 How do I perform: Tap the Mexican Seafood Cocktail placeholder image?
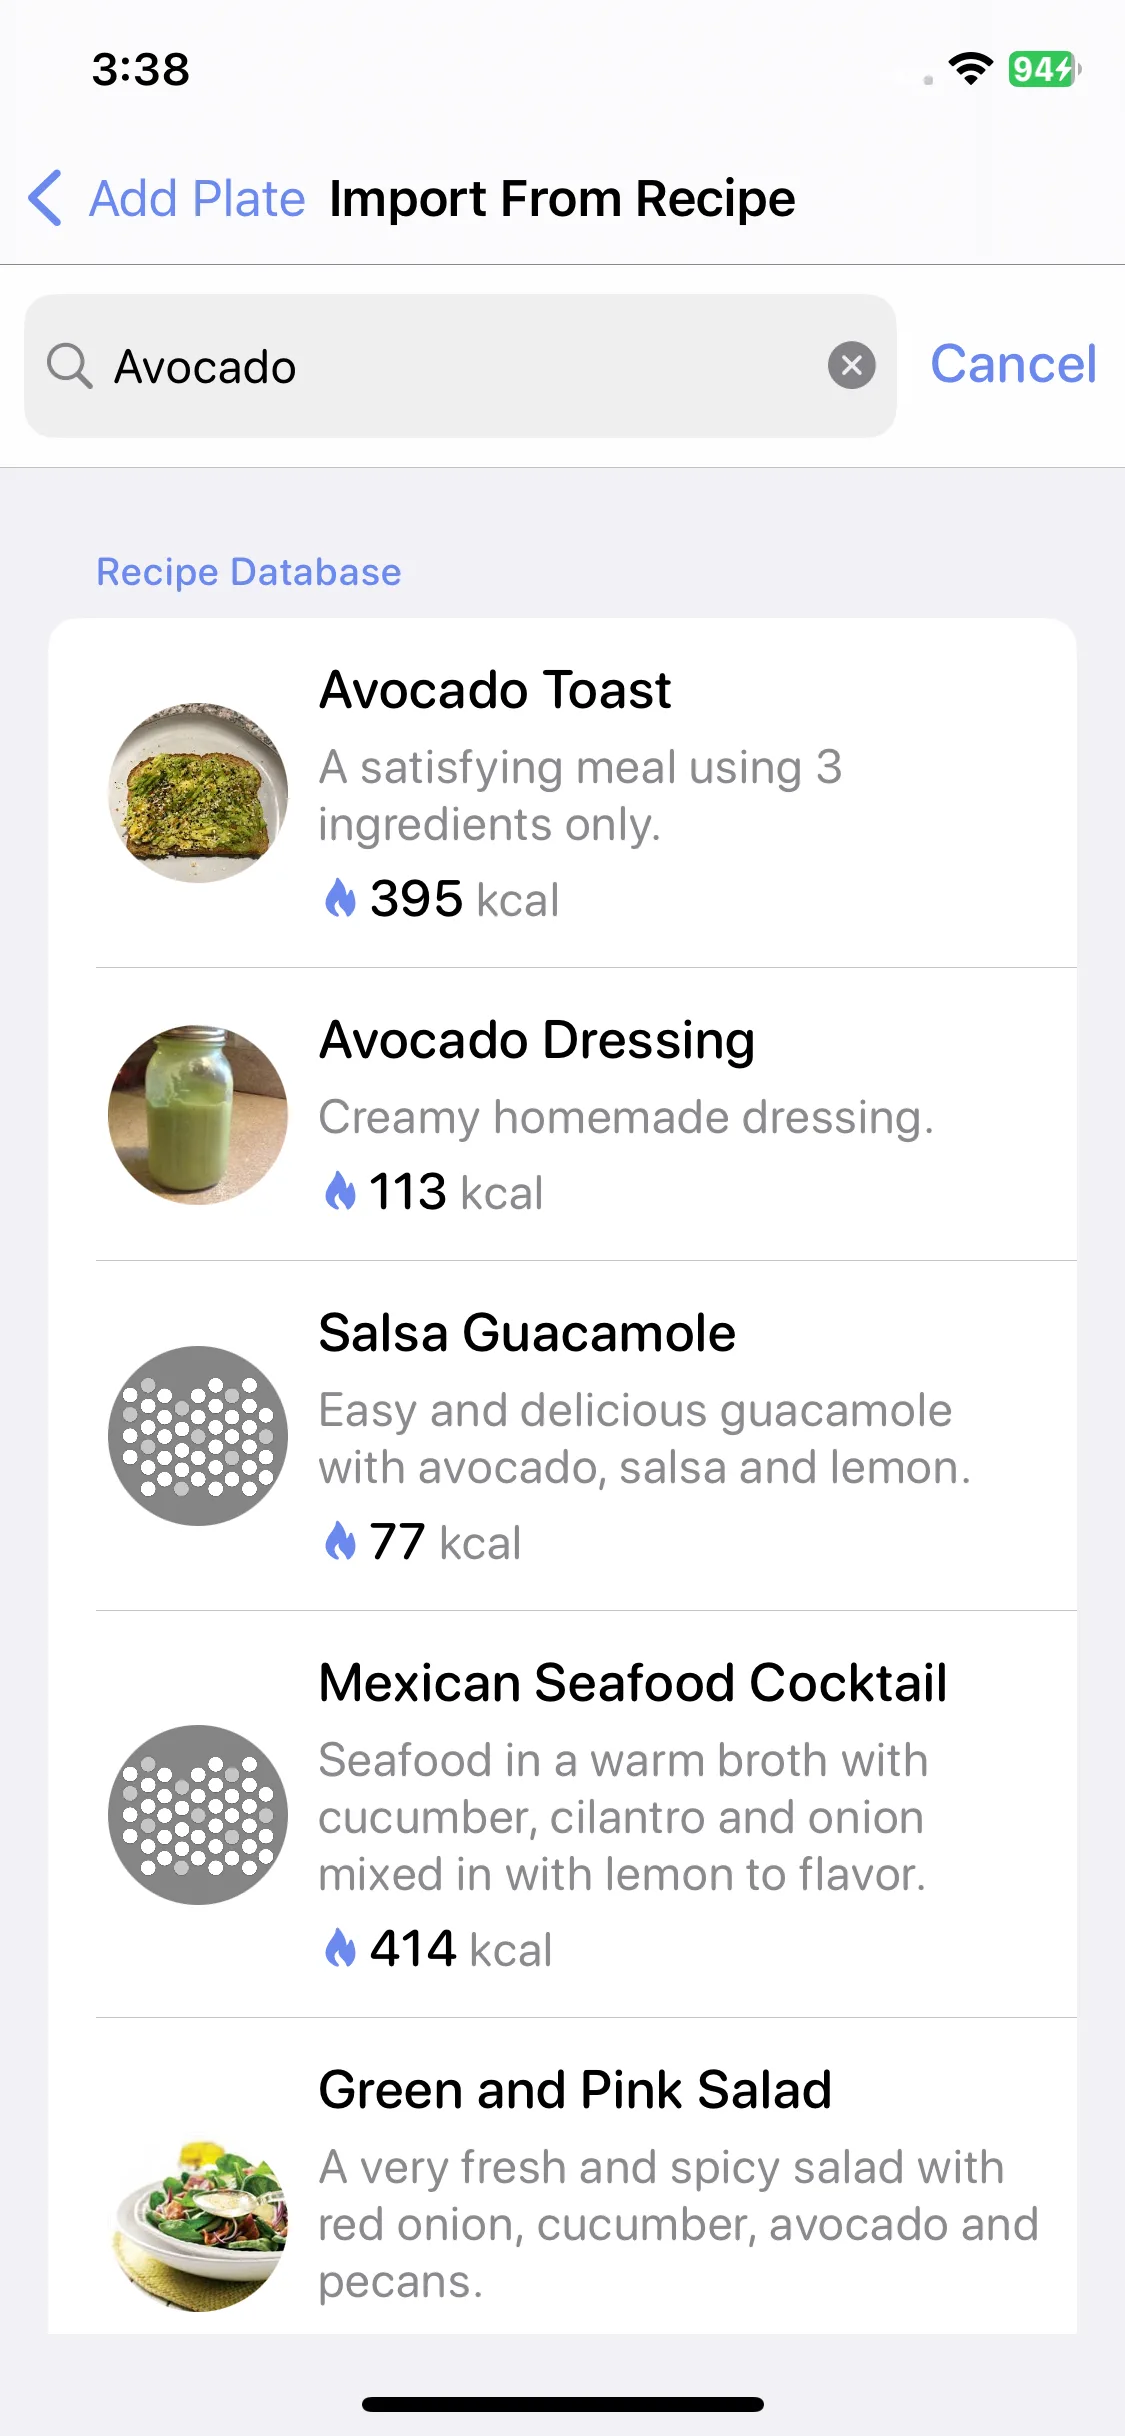pyautogui.click(x=198, y=1815)
